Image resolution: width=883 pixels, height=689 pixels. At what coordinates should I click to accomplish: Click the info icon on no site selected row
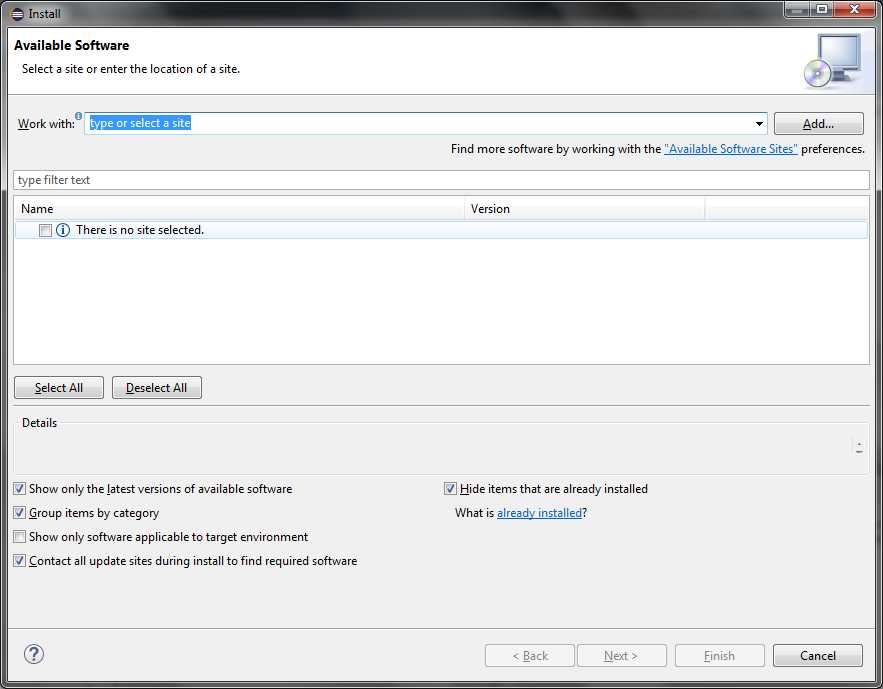click(62, 230)
